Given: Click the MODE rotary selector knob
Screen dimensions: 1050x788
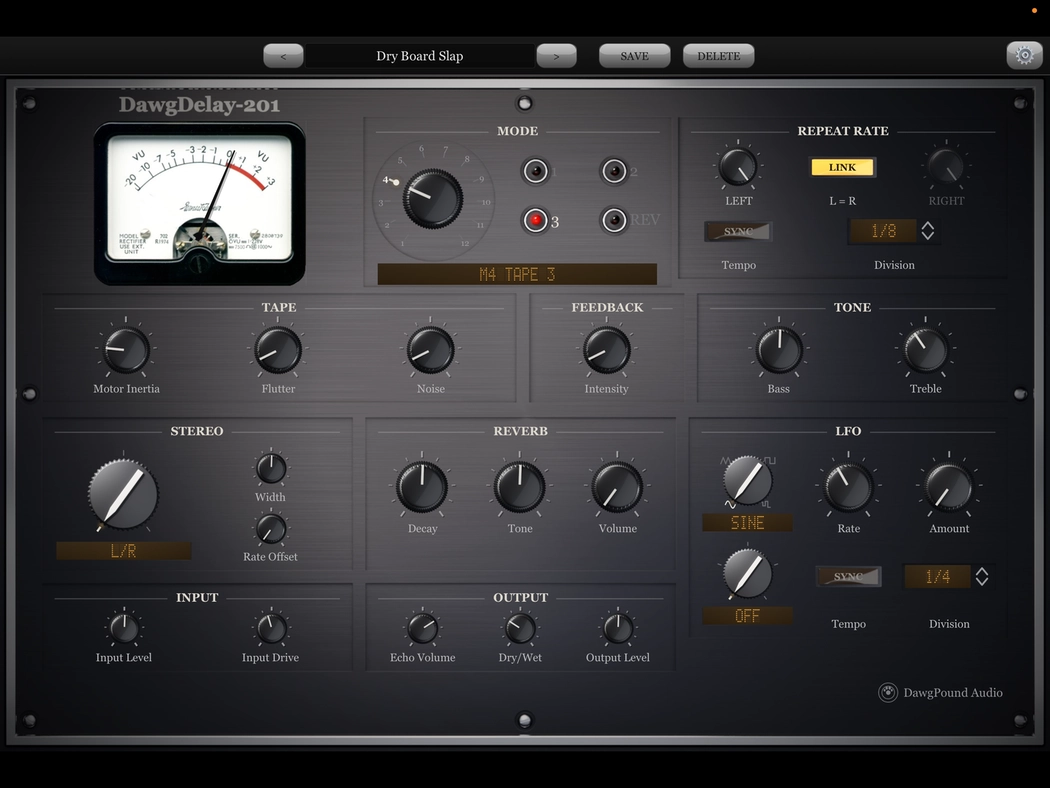Looking at the screenshot, I should pos(433,199).
